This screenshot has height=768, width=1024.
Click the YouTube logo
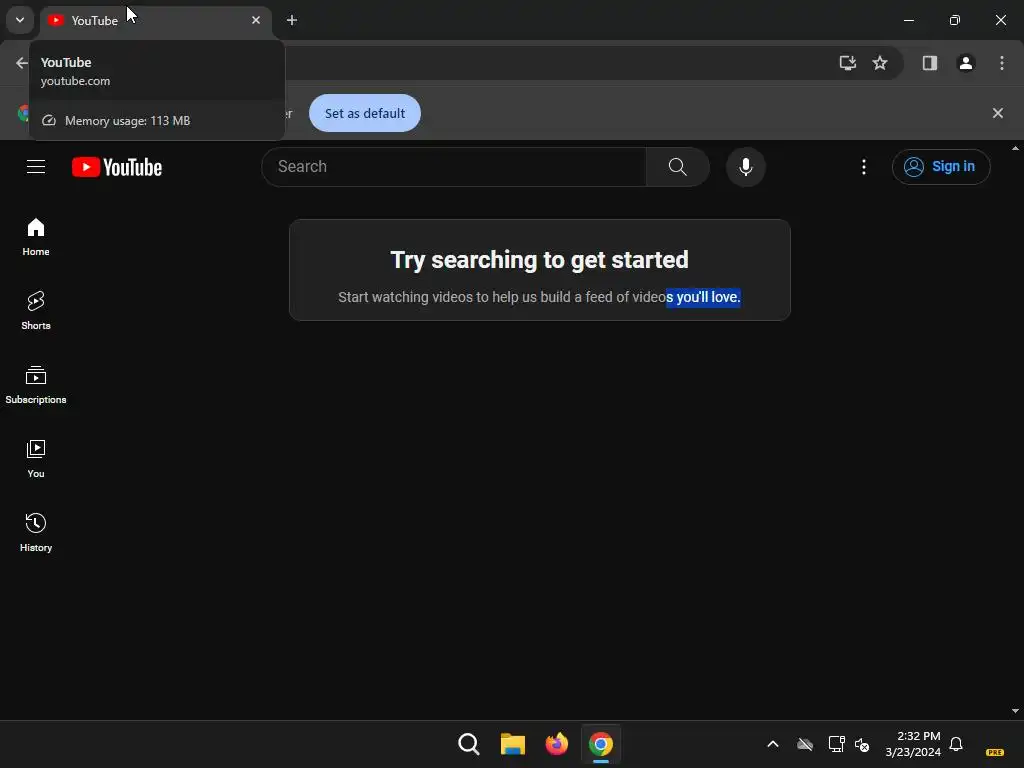coord(117,167)
